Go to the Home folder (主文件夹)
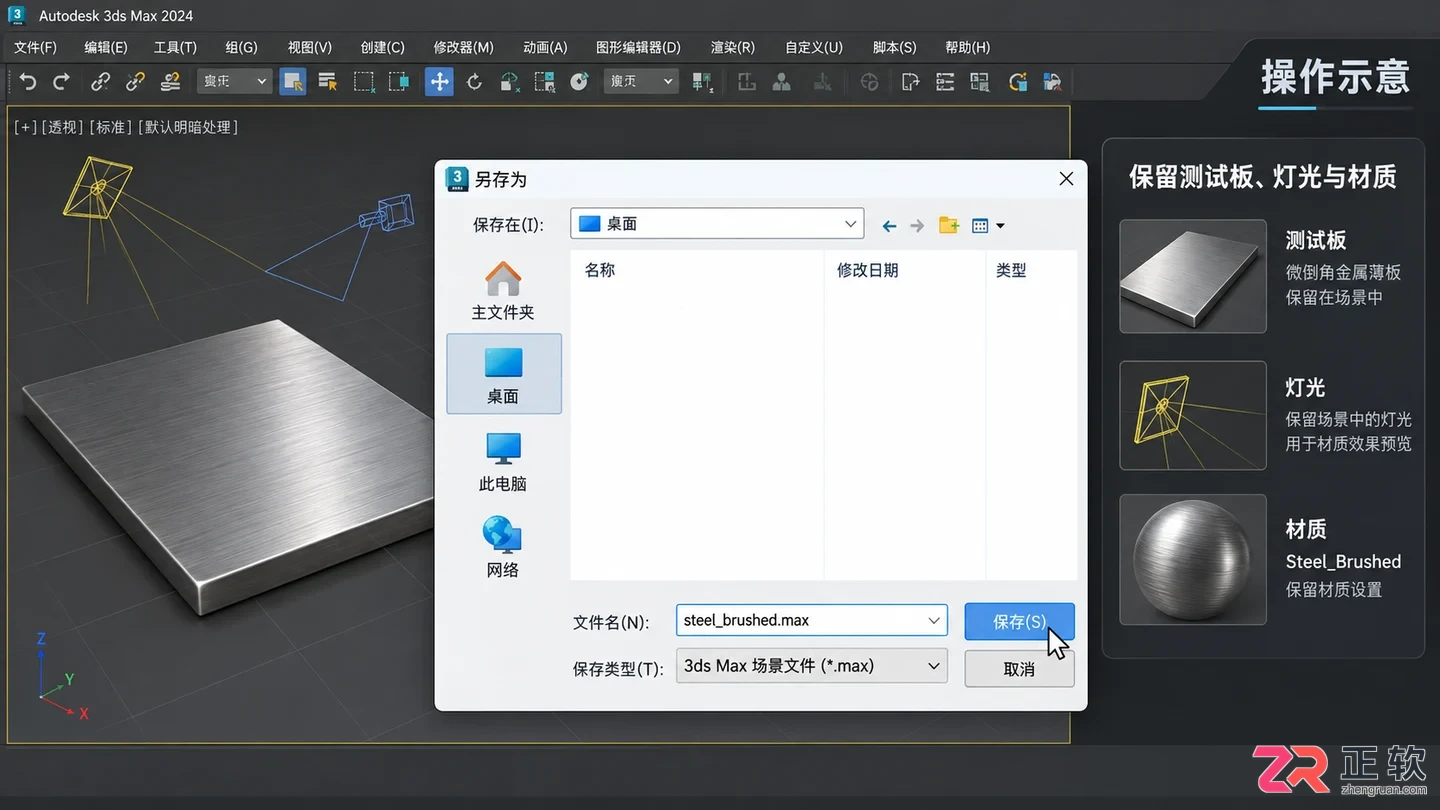This screenshot has height=810, width=1440. [503, 291]
